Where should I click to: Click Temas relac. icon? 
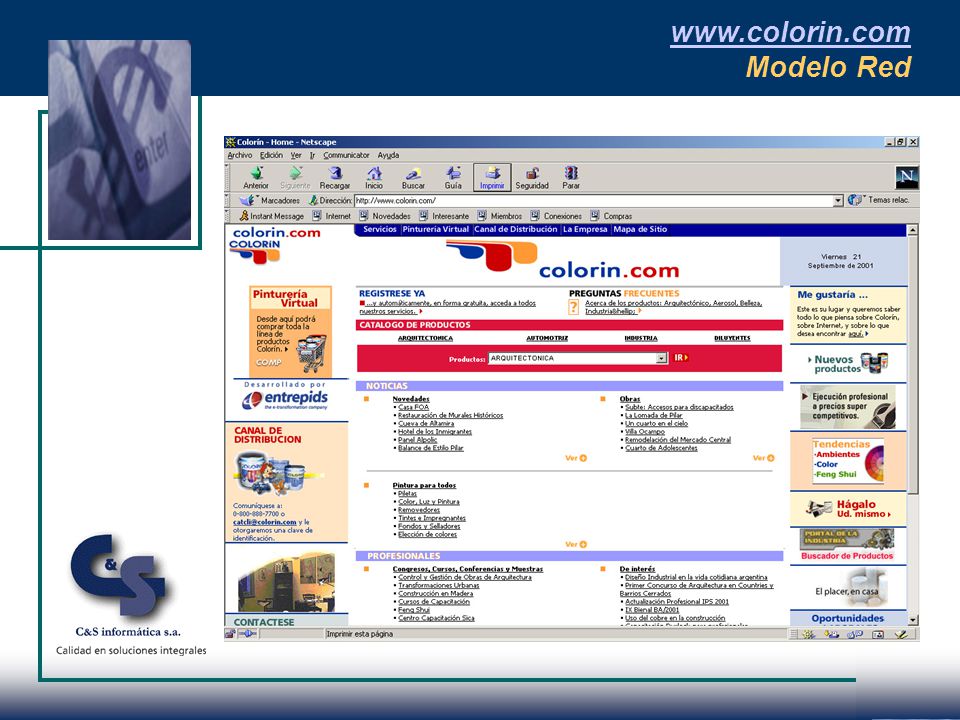855,200
